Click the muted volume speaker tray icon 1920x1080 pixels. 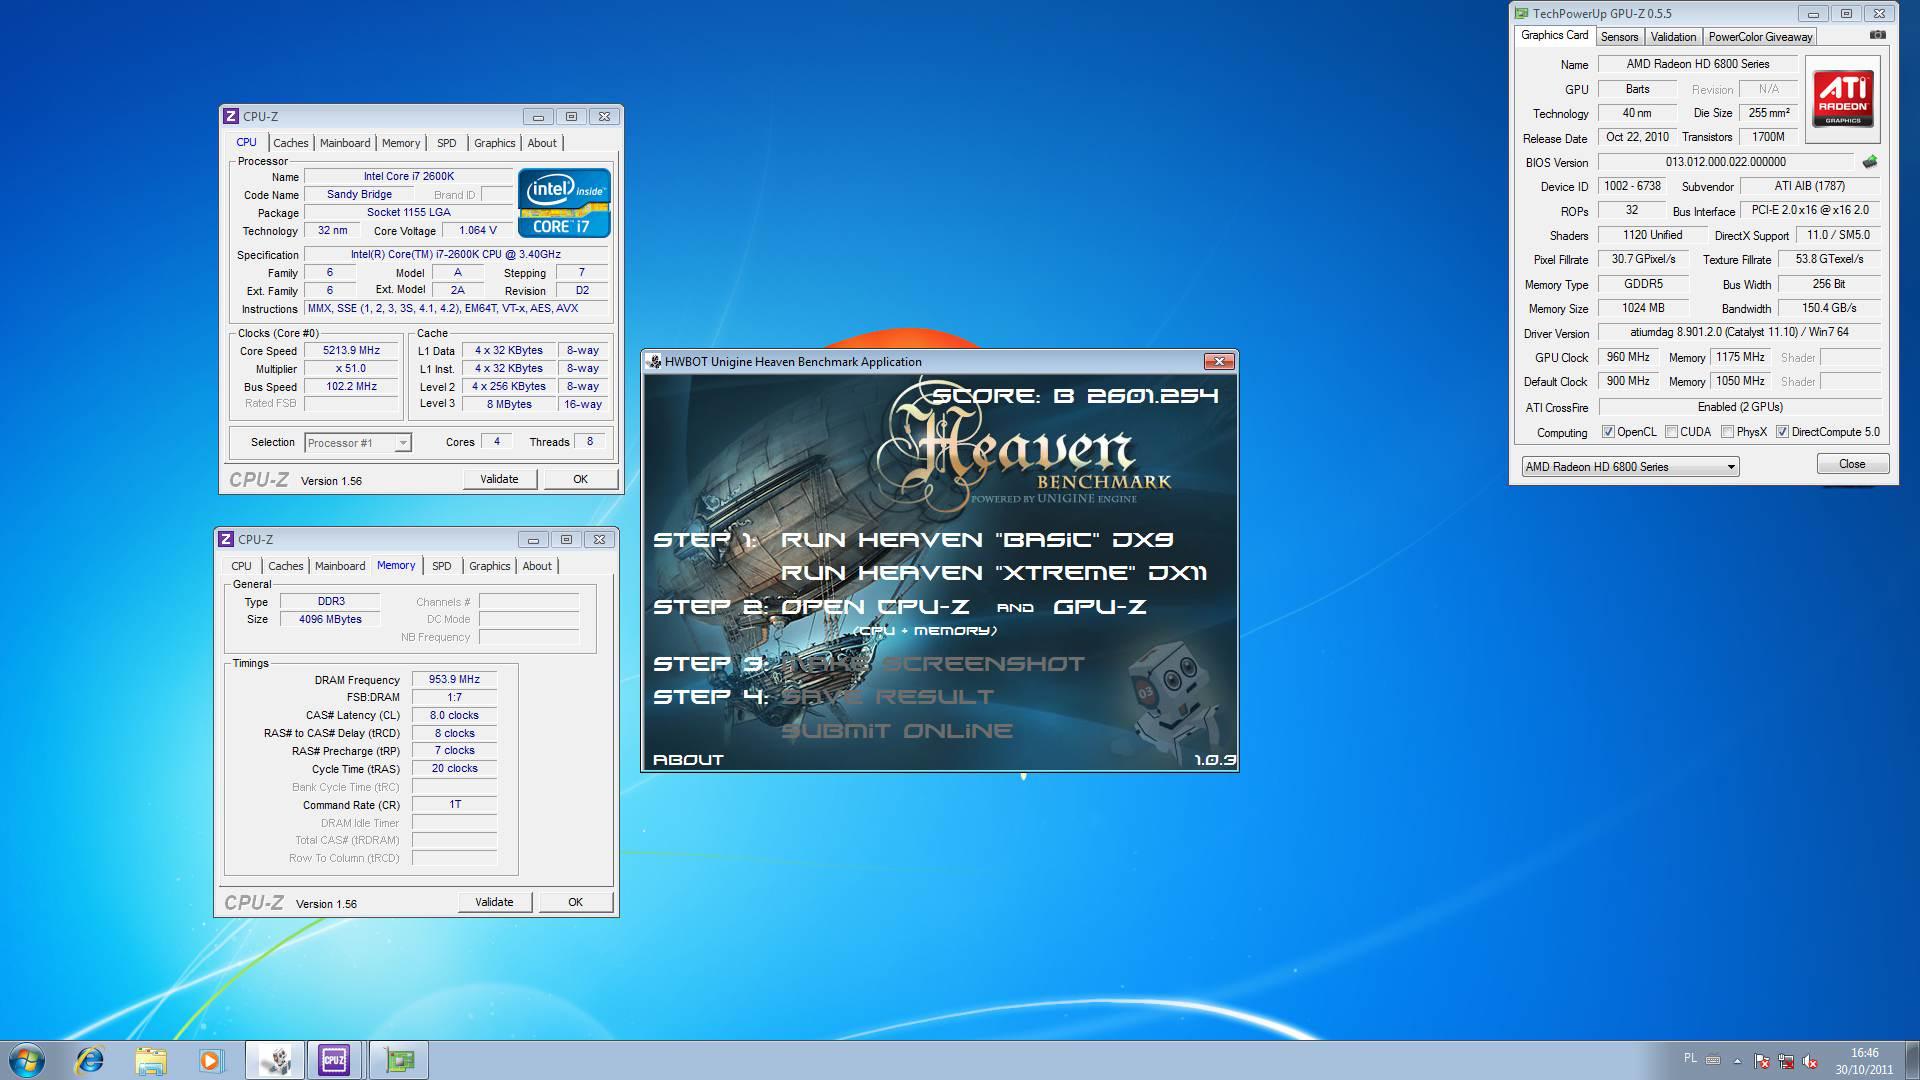tap(1811, 1061)
